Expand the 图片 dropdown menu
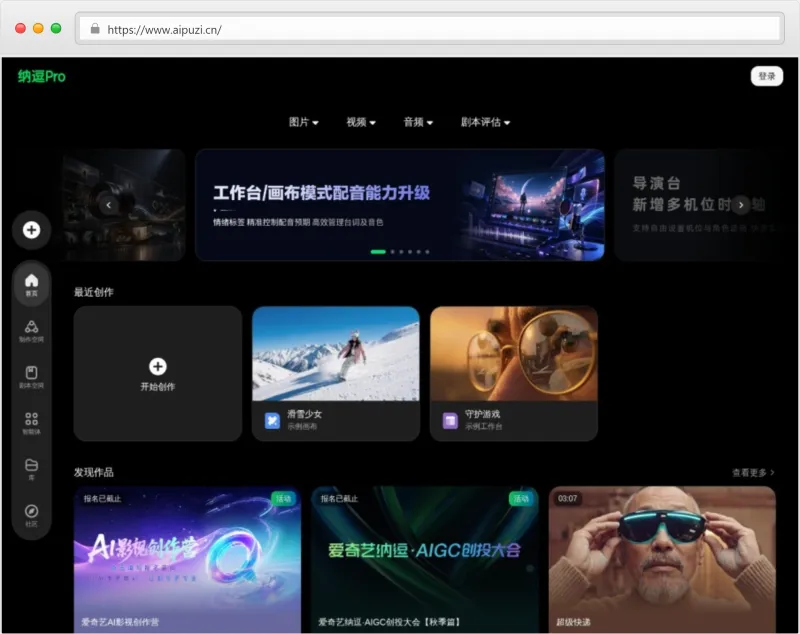 click(304, 122)
